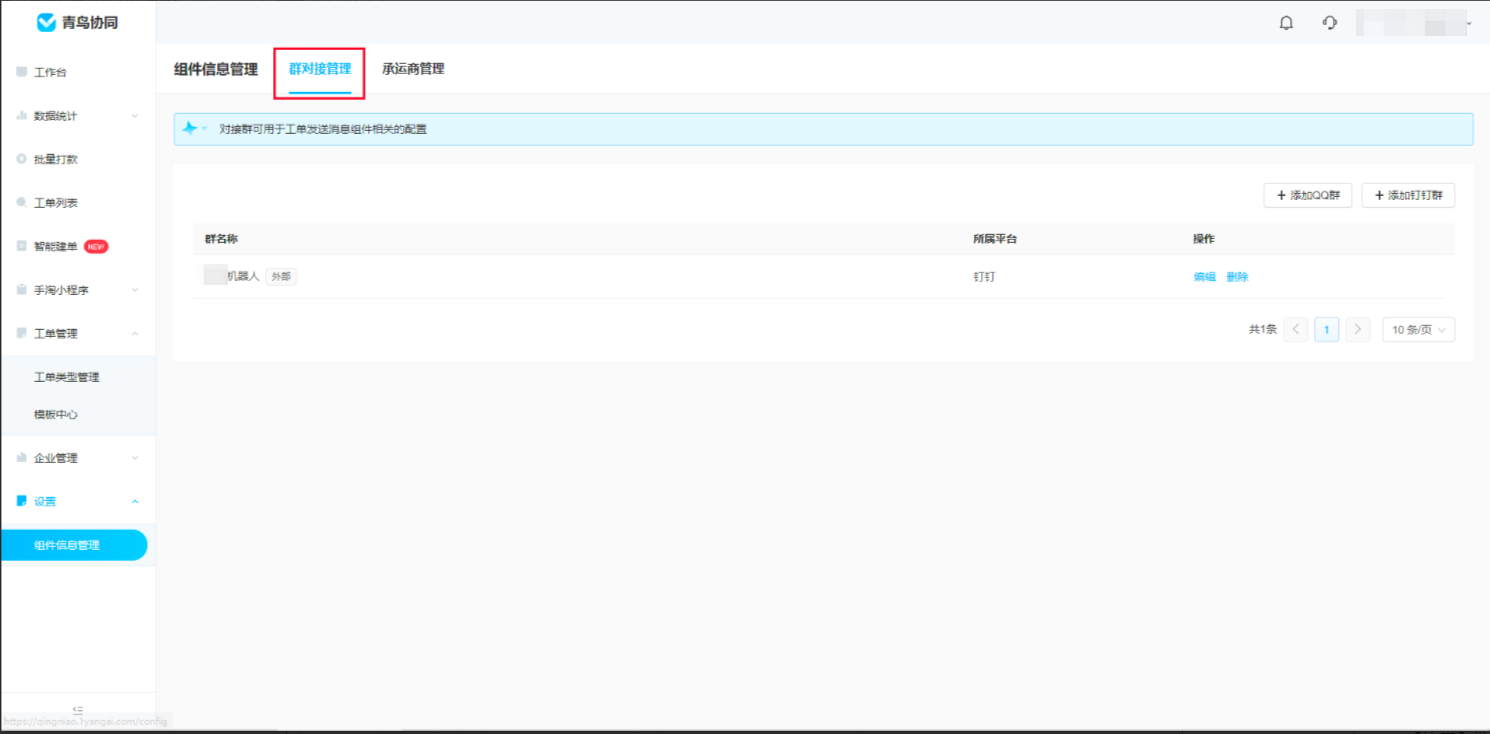Click 编辑 for the 机器人 group

[1204, 277]
